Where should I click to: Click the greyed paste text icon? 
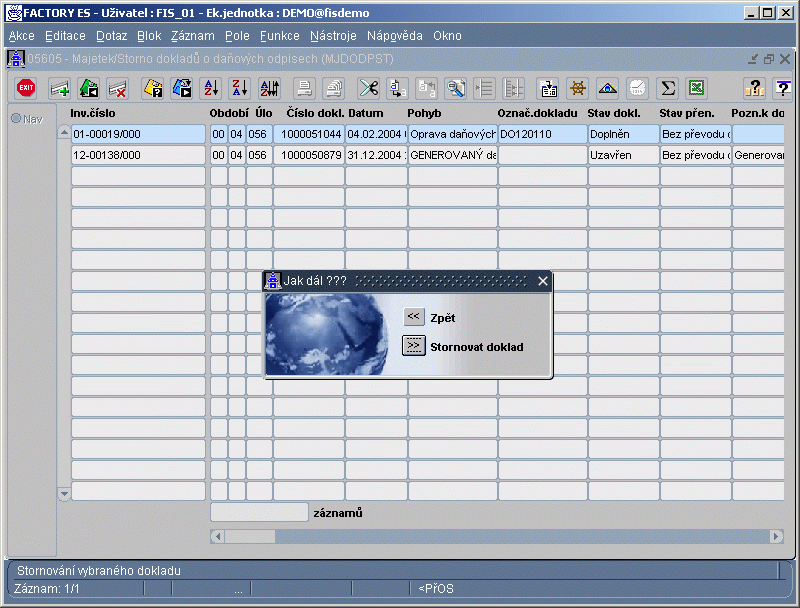tap(427, 88)
